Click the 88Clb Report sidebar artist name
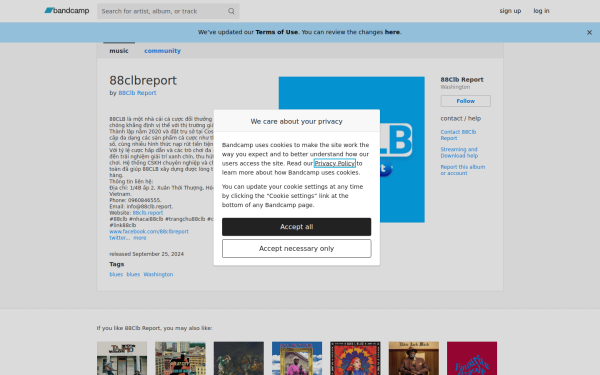 (461, 80)
